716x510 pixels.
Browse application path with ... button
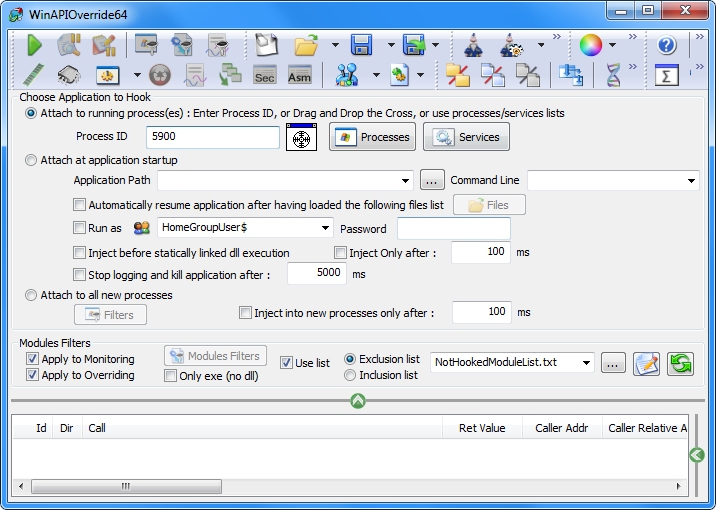pos(432,180)
